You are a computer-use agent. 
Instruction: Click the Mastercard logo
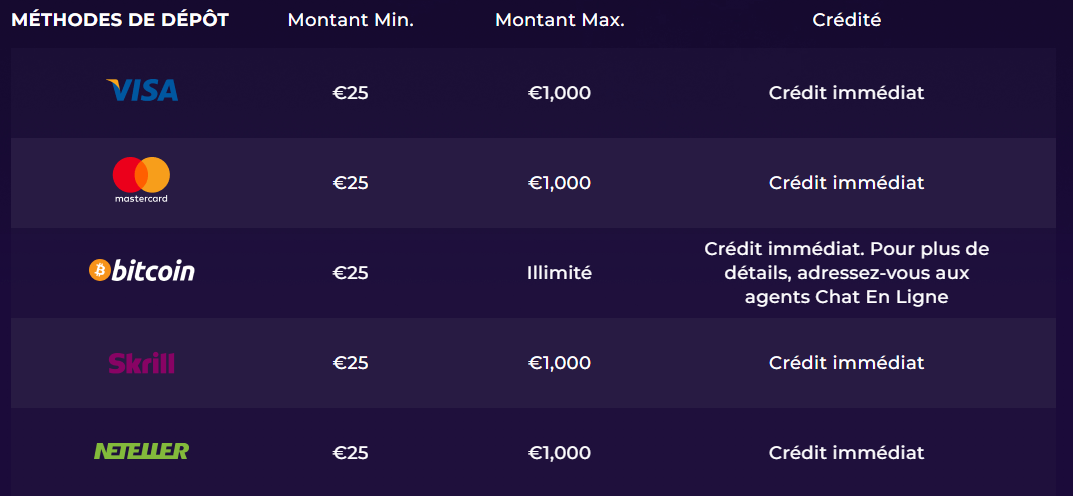click(x=141, y=180)
